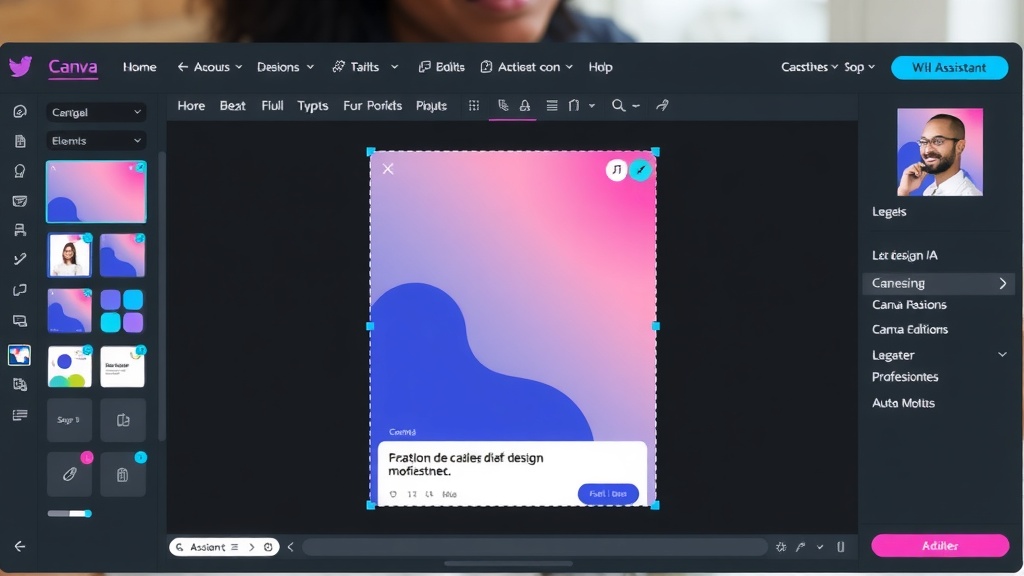Viewport: 1024px width, 576px height.
Task: Click the search magnifier icon in the toolbar
Action: coord(620,105)
